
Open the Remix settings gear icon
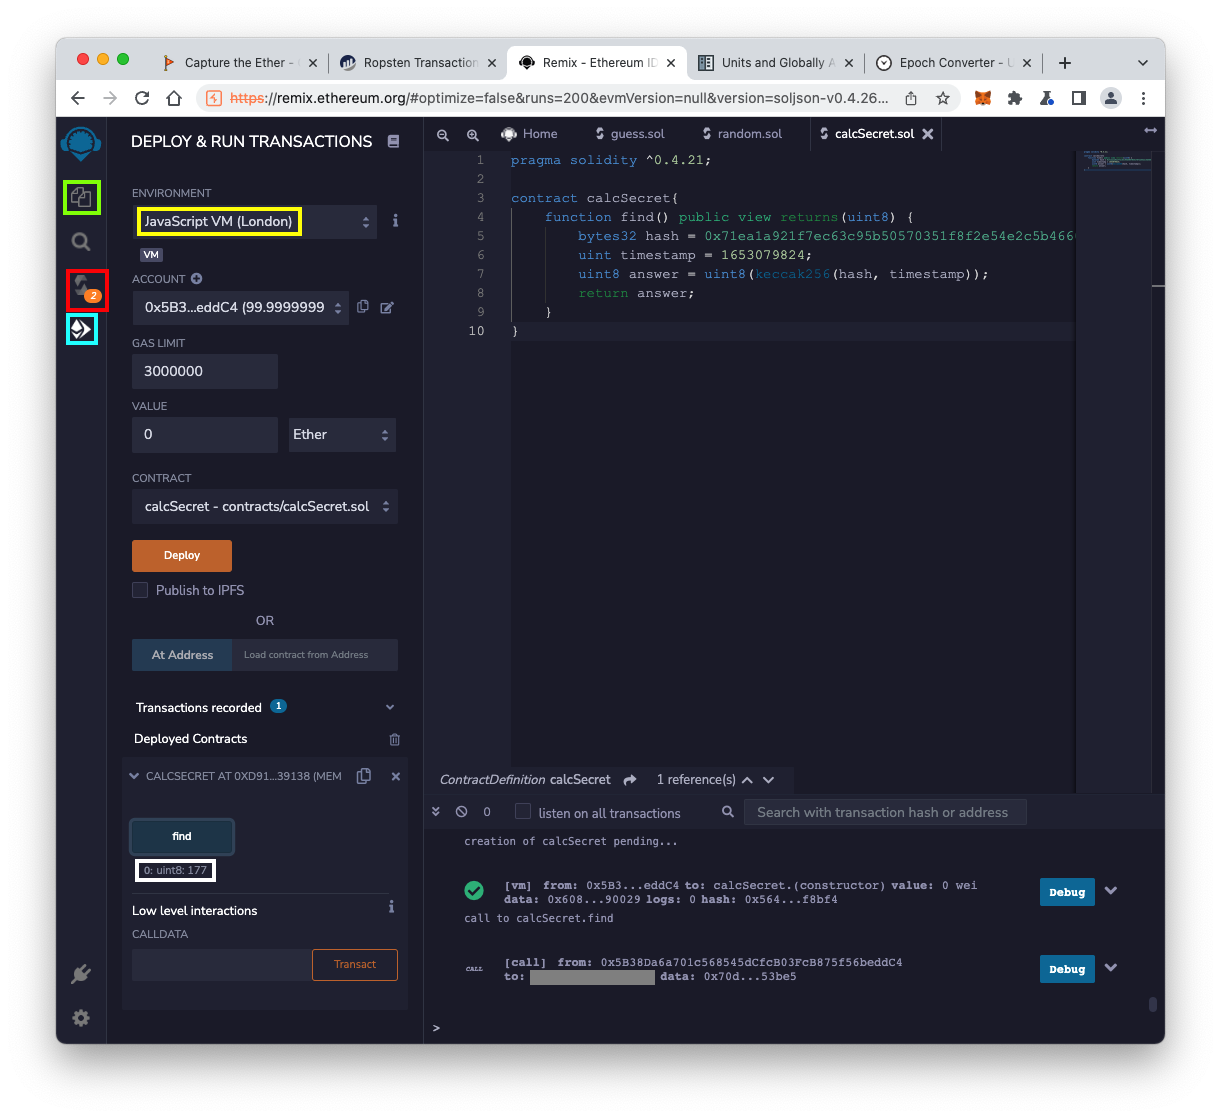tap(81, 1018)
